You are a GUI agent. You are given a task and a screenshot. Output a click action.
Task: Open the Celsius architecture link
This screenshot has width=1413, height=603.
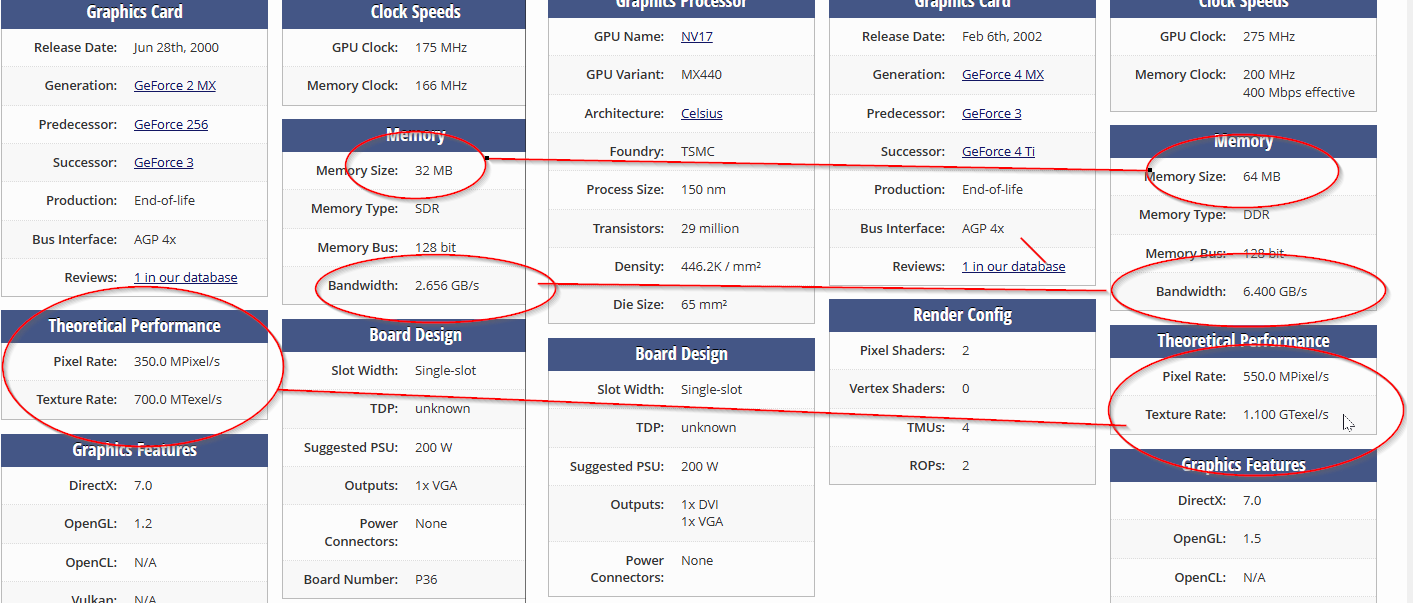(x=701, y=114)
